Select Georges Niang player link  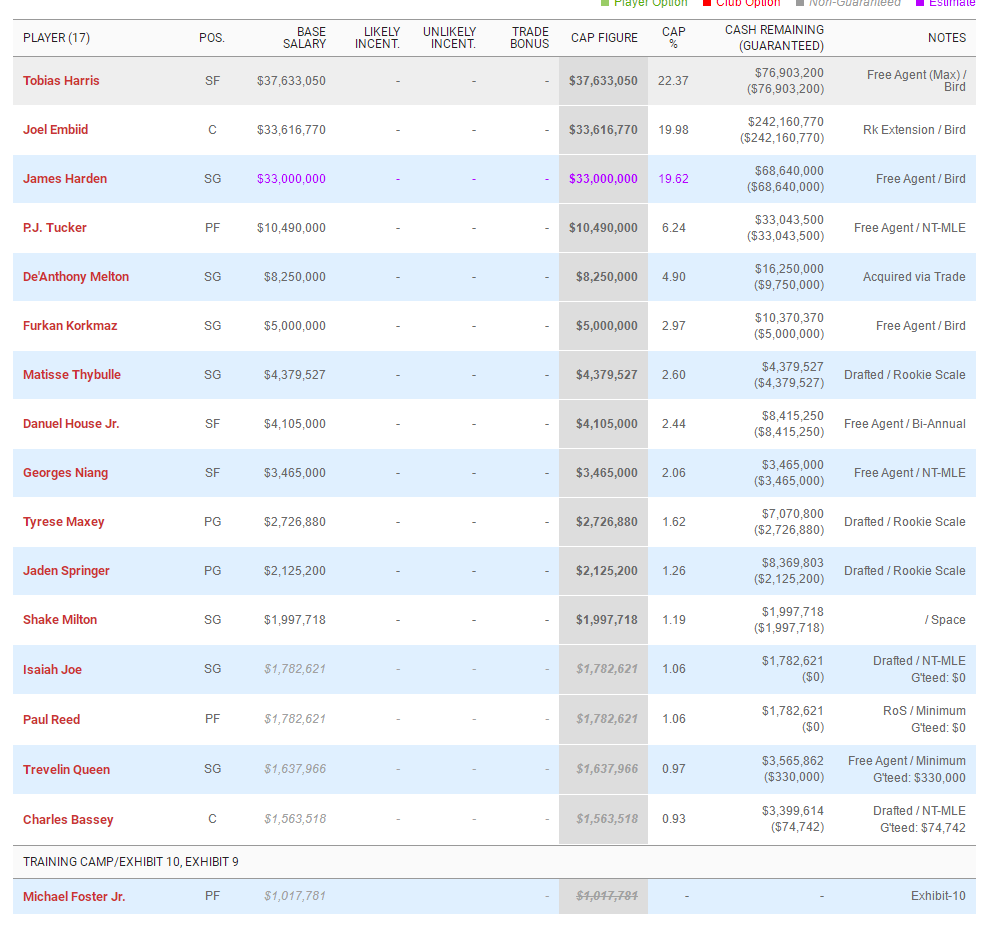(66, 473)
